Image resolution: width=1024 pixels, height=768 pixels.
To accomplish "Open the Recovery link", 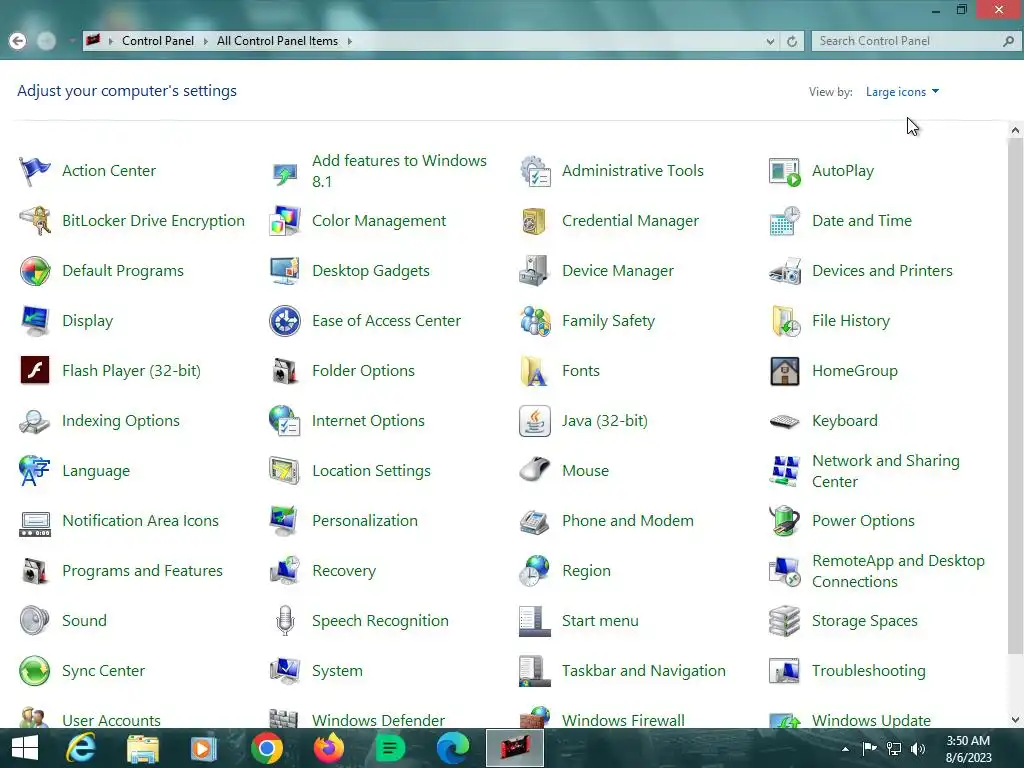I will (x=344, y=571).
